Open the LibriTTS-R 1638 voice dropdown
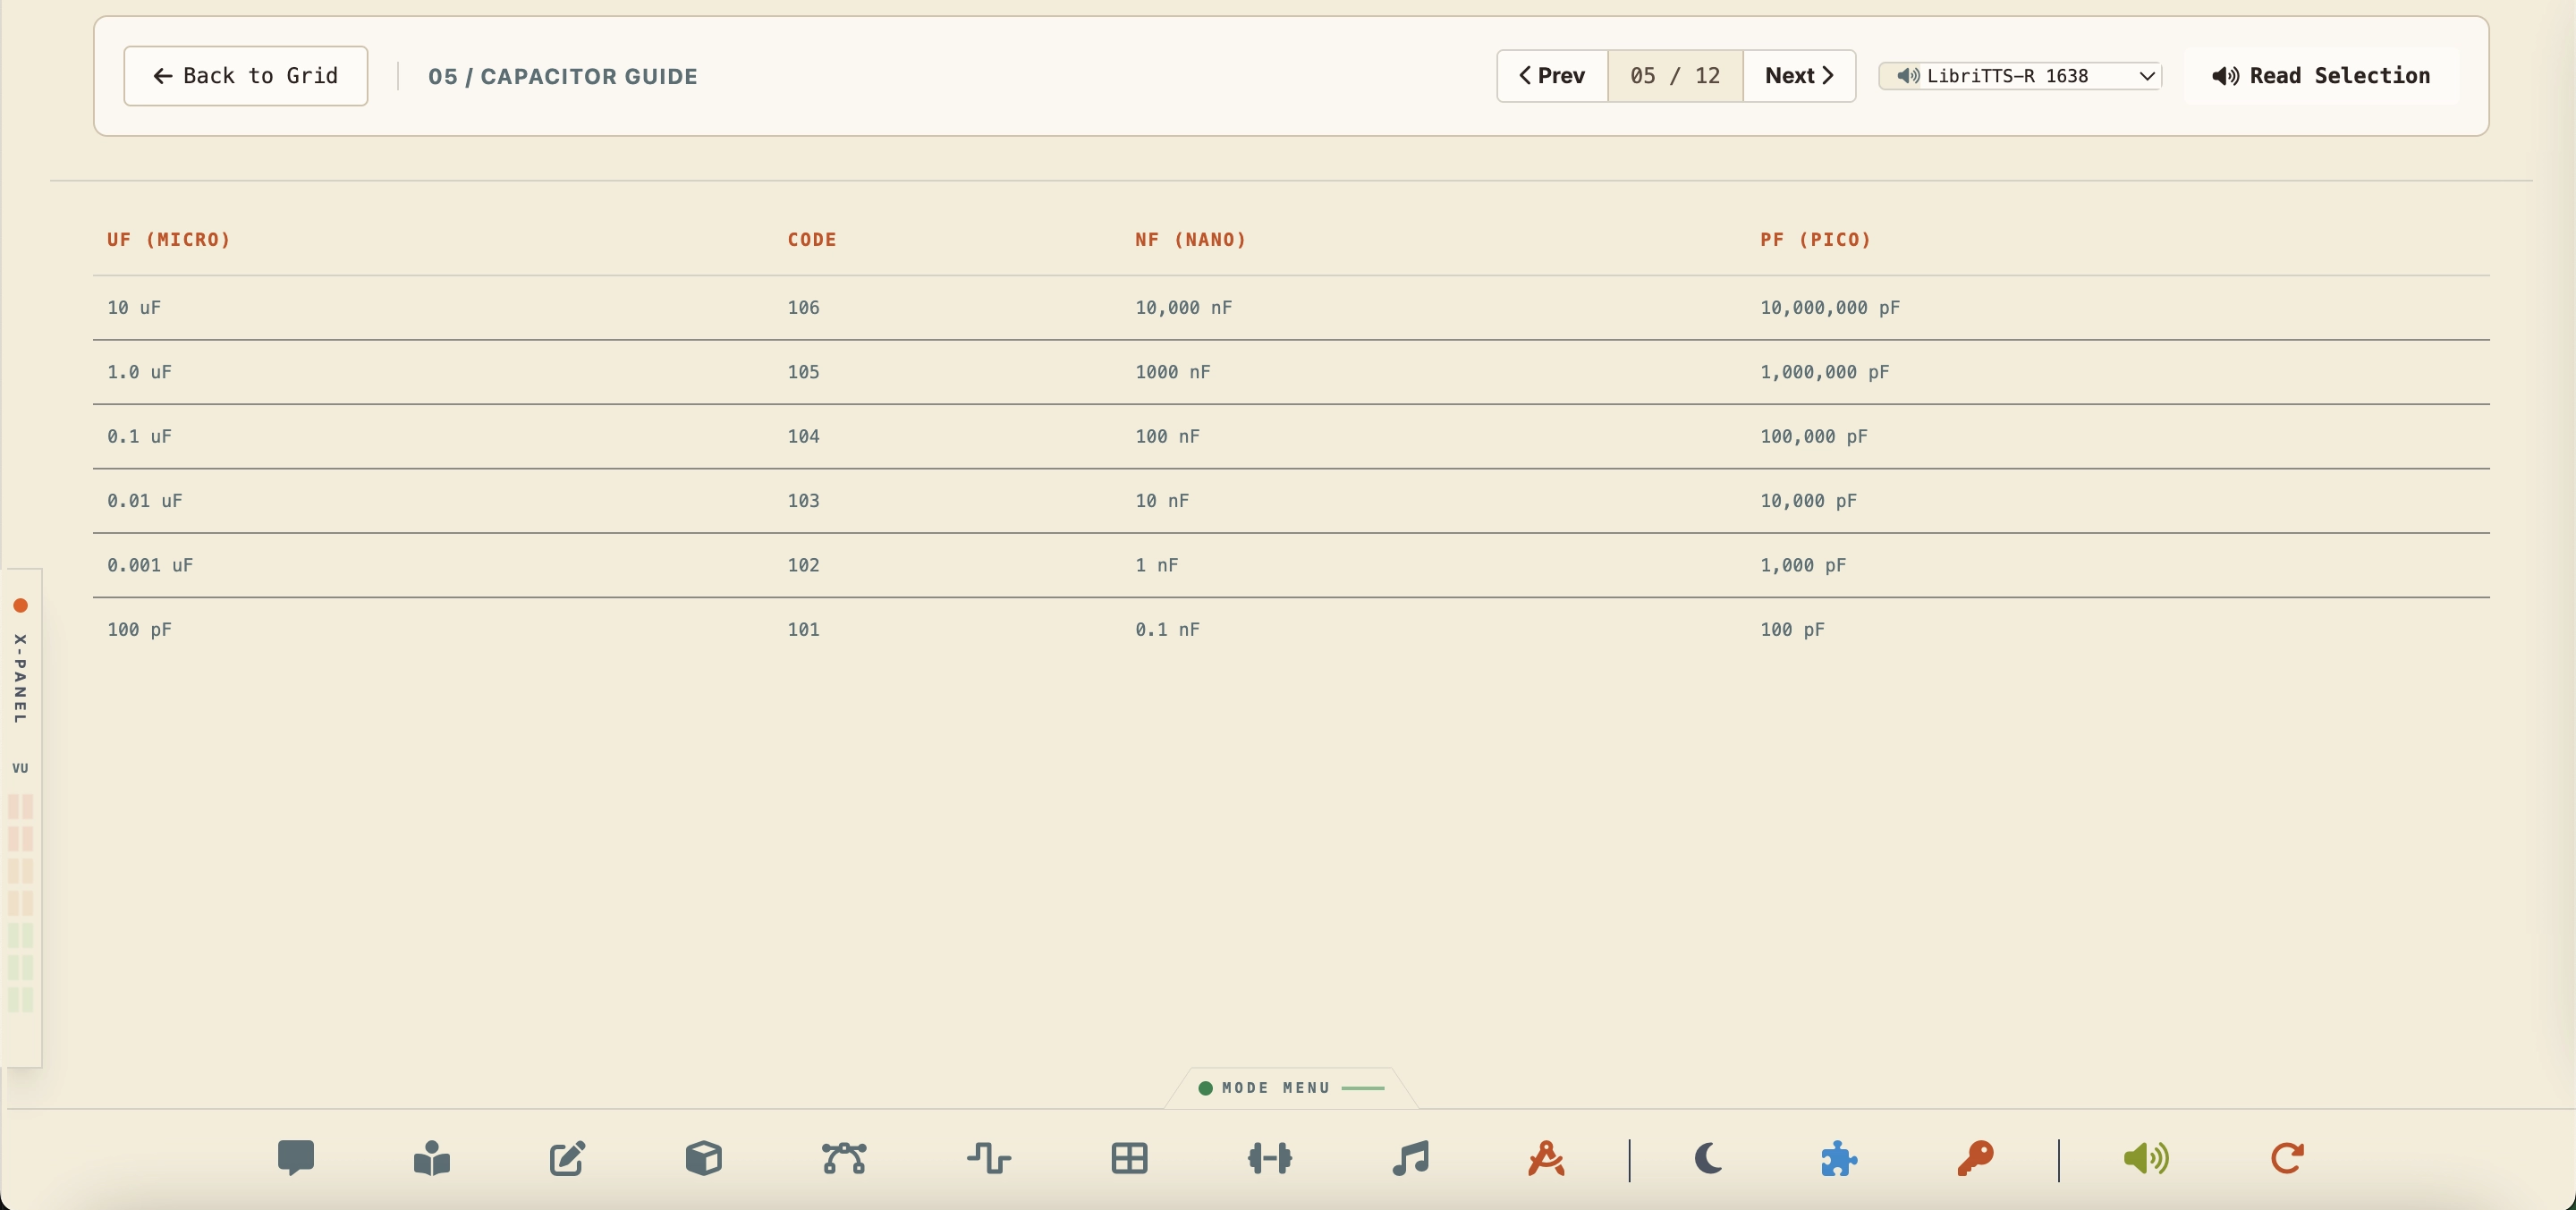Image resolution: width=2576 pixels, height=1210 pixels. (x=2020, y=76)
